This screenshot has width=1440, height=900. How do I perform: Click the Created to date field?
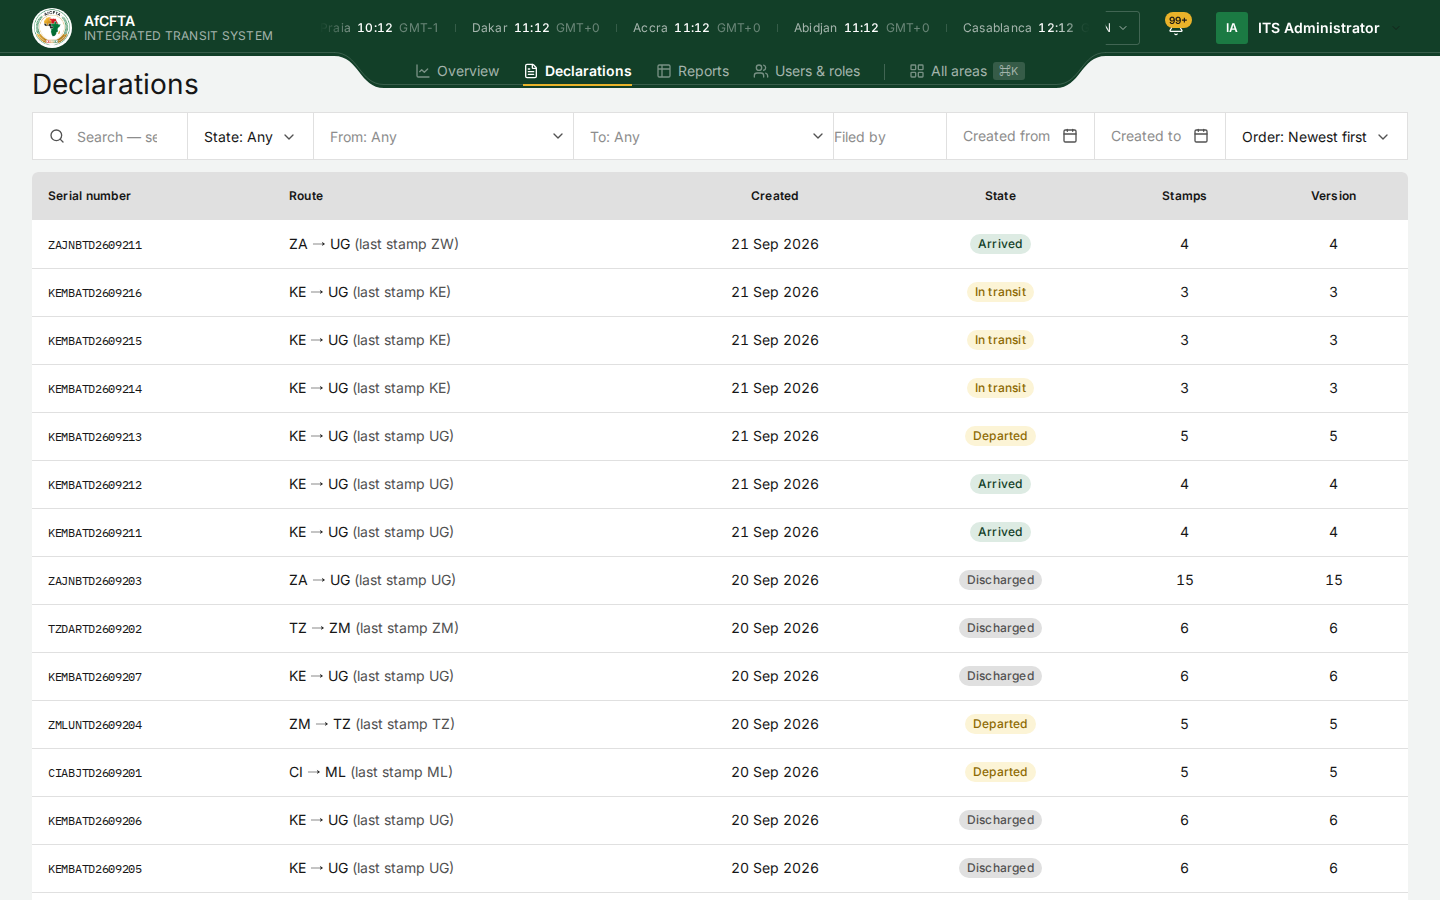(x=1160, y=136)
